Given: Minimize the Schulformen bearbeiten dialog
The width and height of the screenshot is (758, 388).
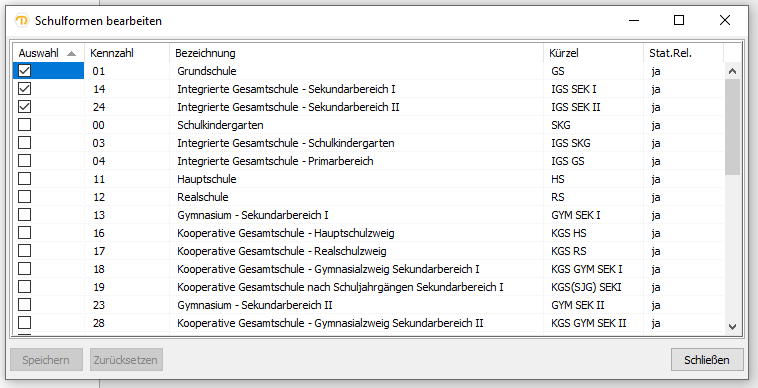Looking at the screenshot, I should tap(634, 20).
